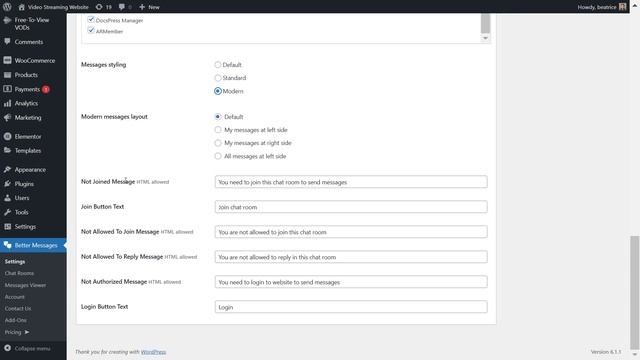This screenshot has height=360, width=640.
Task: Open beatrice's user avatar in the admin bar
Action: point(622,7)
